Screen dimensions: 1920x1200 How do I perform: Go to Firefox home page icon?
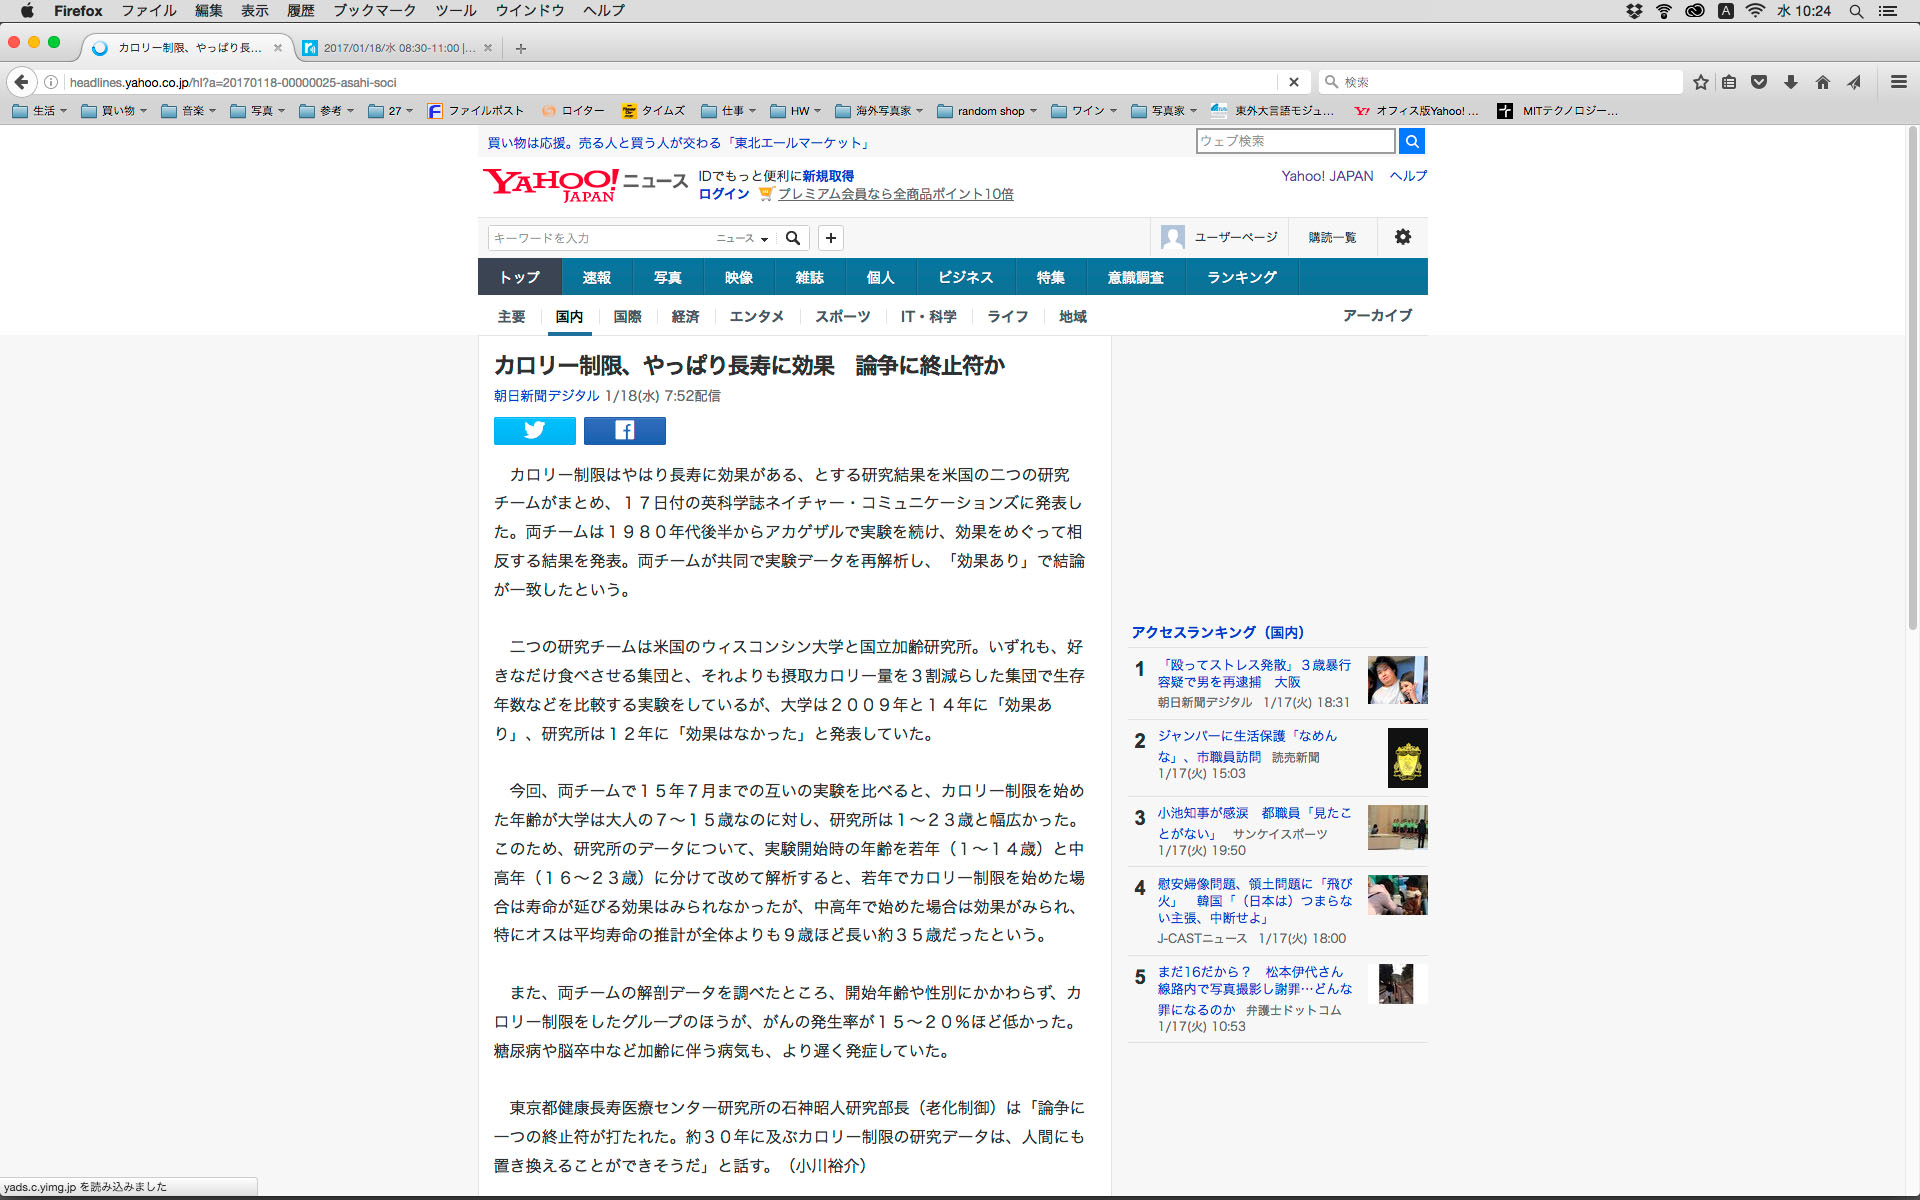coord(1822,82)
